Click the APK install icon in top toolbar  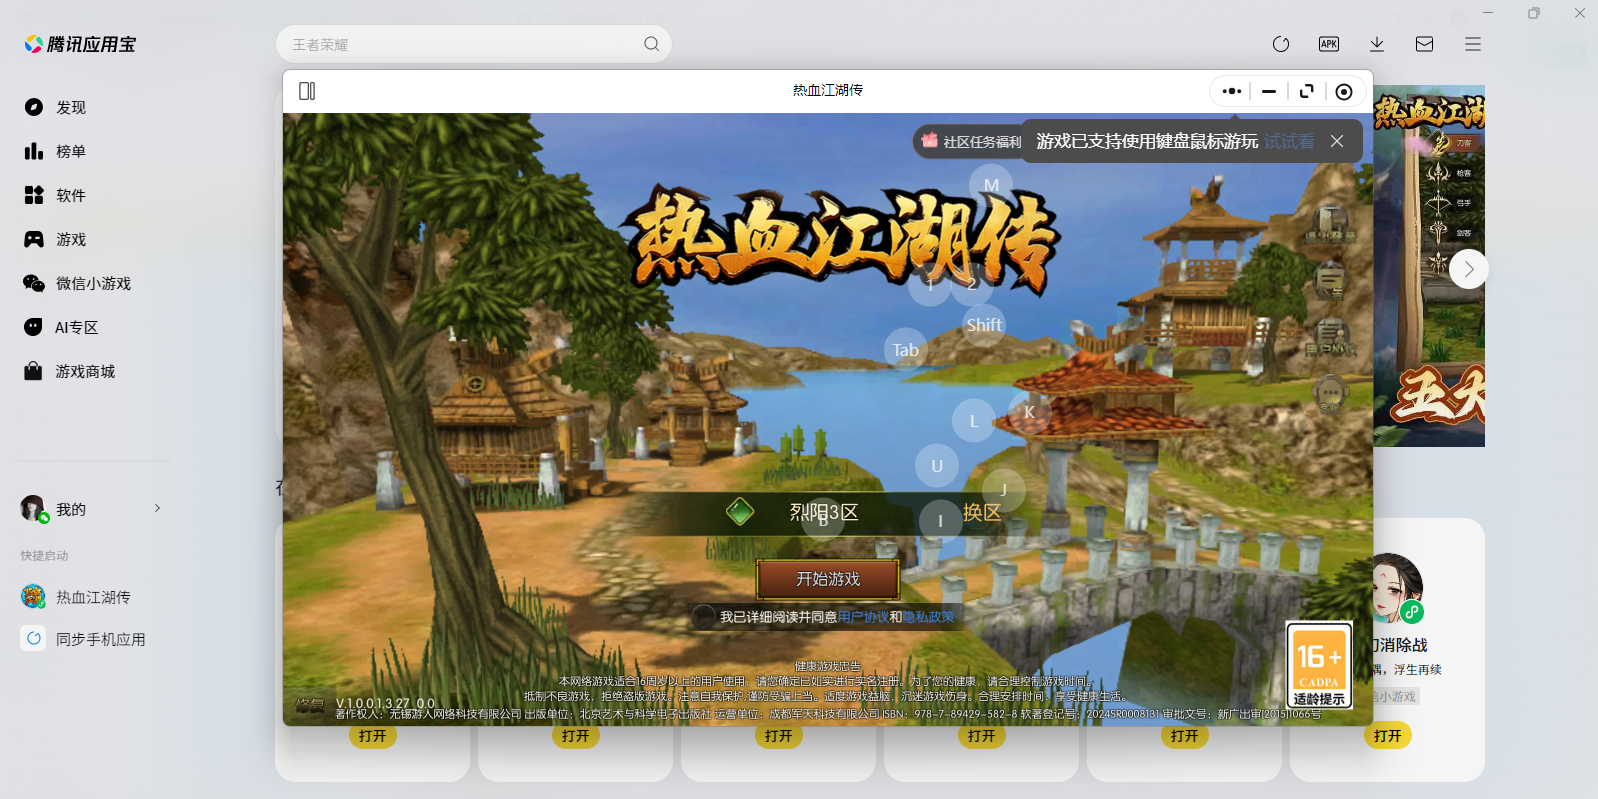(x=1329, y=44)
